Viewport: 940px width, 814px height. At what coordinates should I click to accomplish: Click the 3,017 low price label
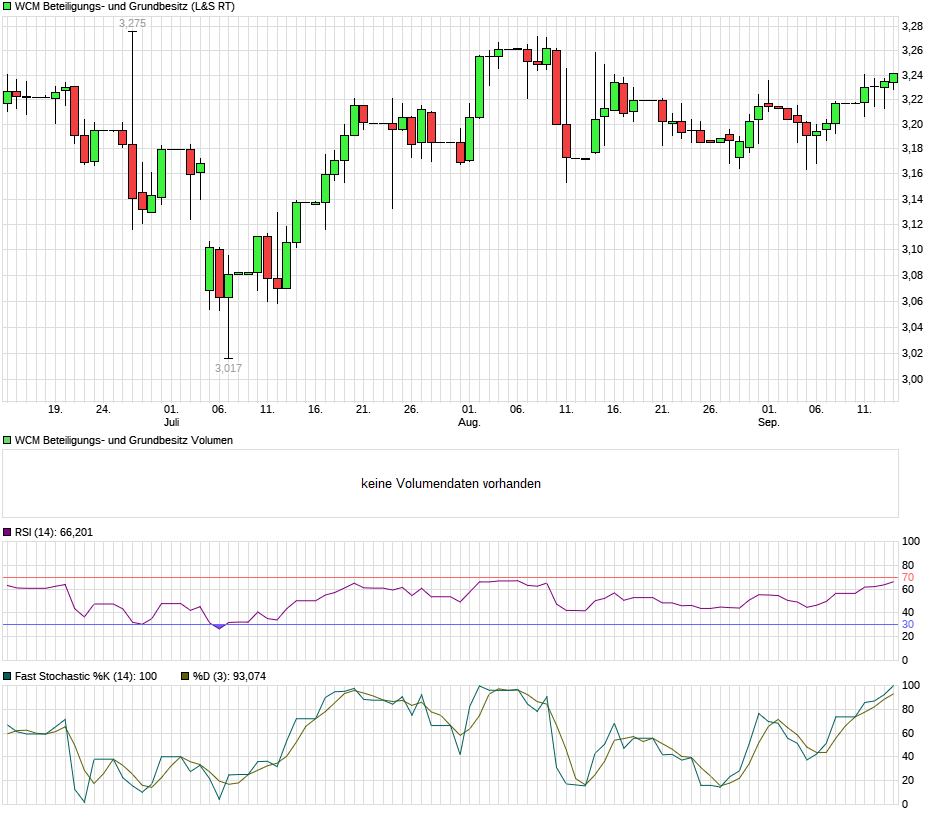(x=228, y=368)
